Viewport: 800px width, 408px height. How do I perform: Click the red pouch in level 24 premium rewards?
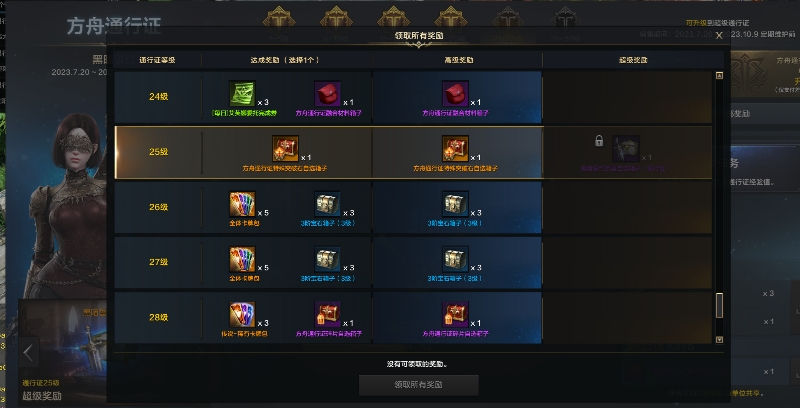[x=455, y=94]
